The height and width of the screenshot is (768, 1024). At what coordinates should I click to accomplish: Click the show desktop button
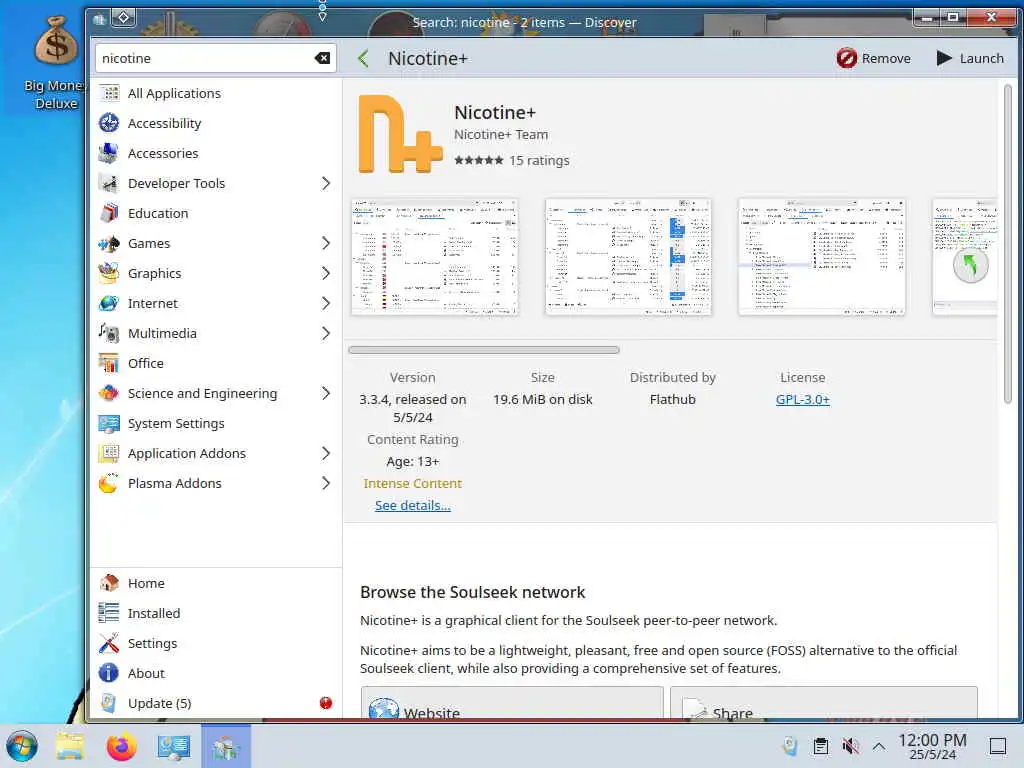[998, 746]
